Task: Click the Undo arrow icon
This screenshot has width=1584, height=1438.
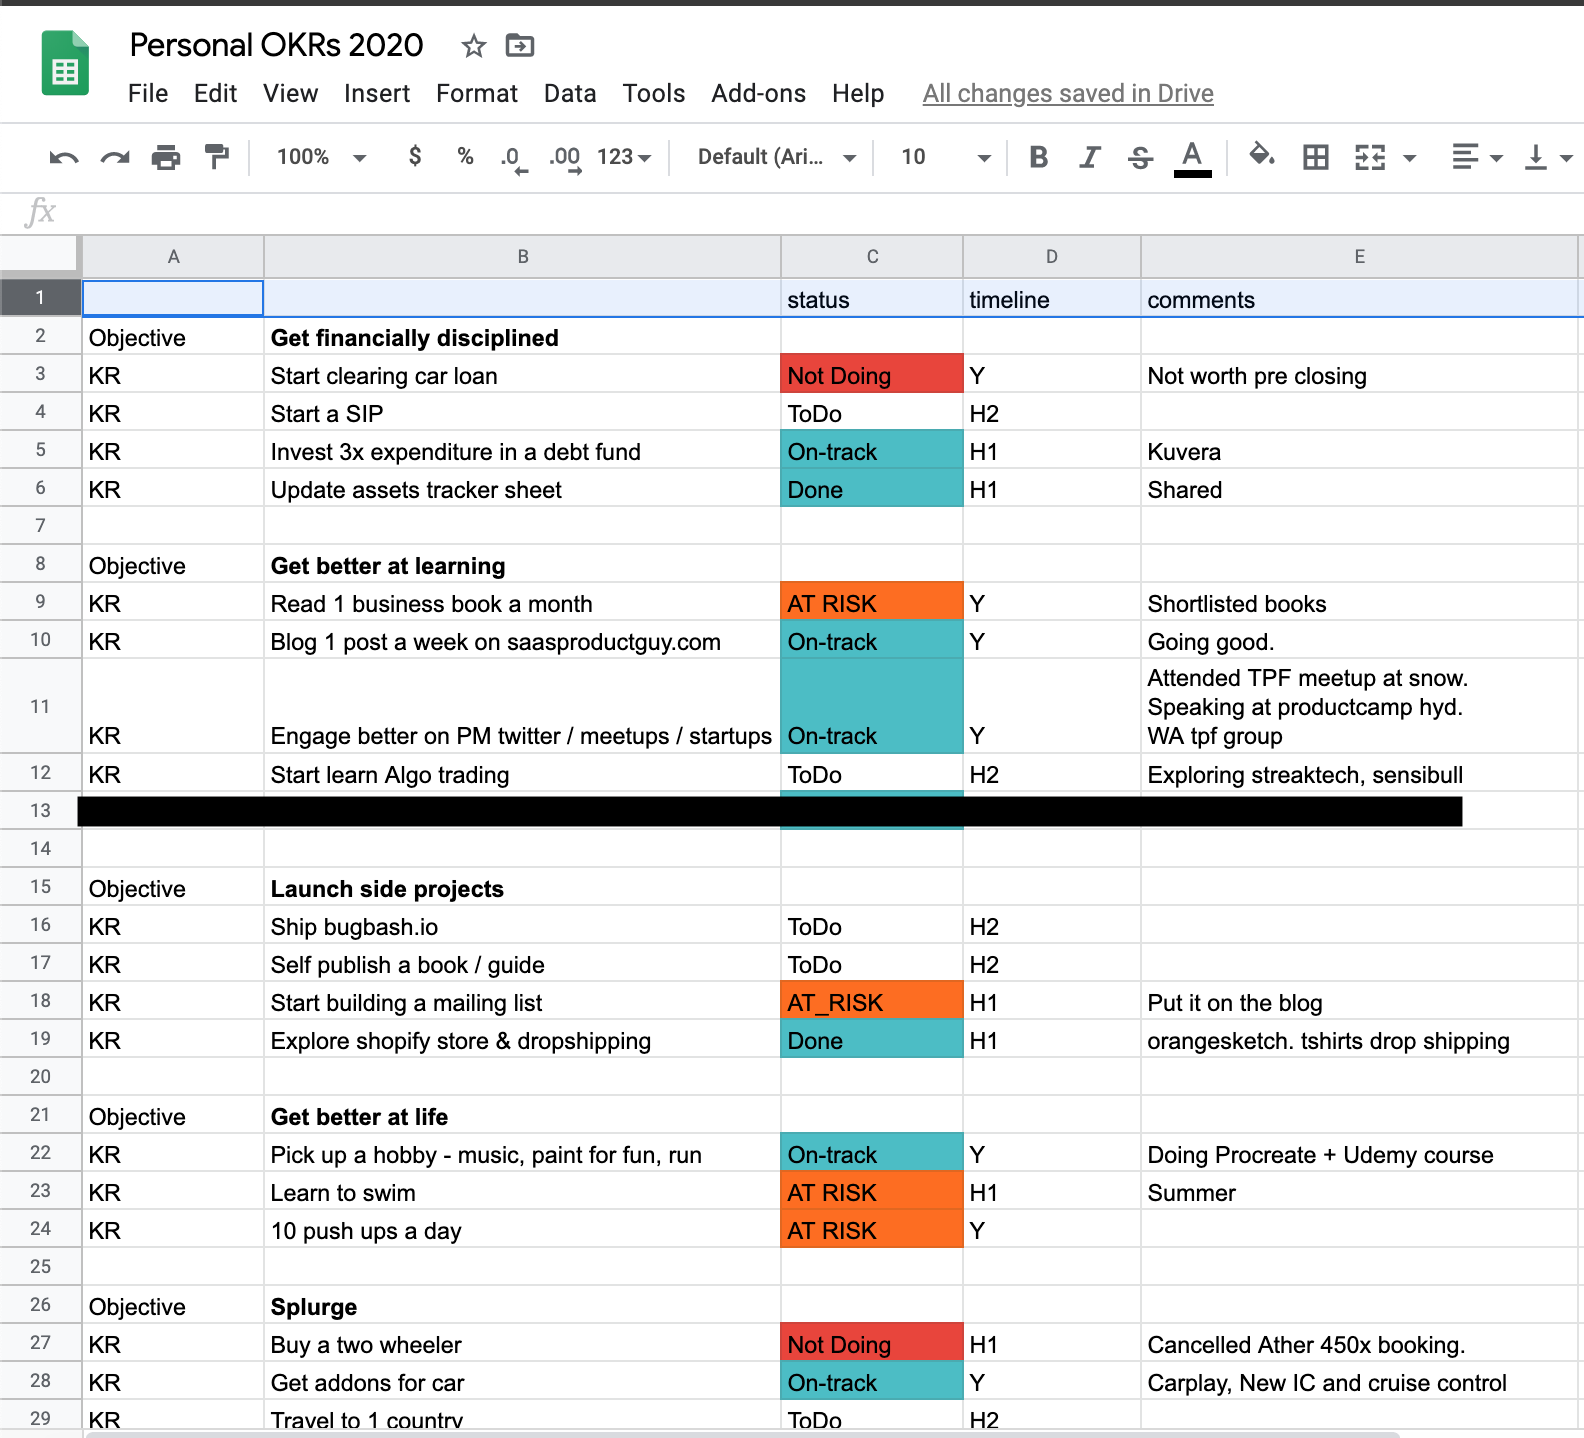Action: pos(64,157)
